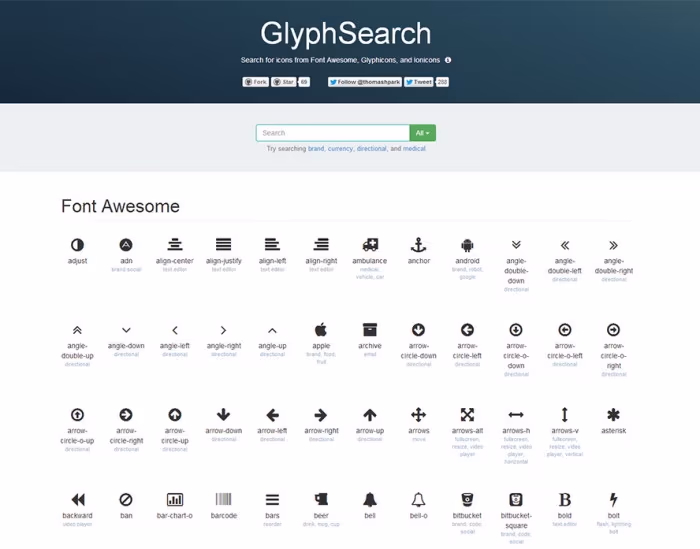The image size is (700, 549).
Task: Click the currency search suggestion link
Action: (x=340, y=149)
